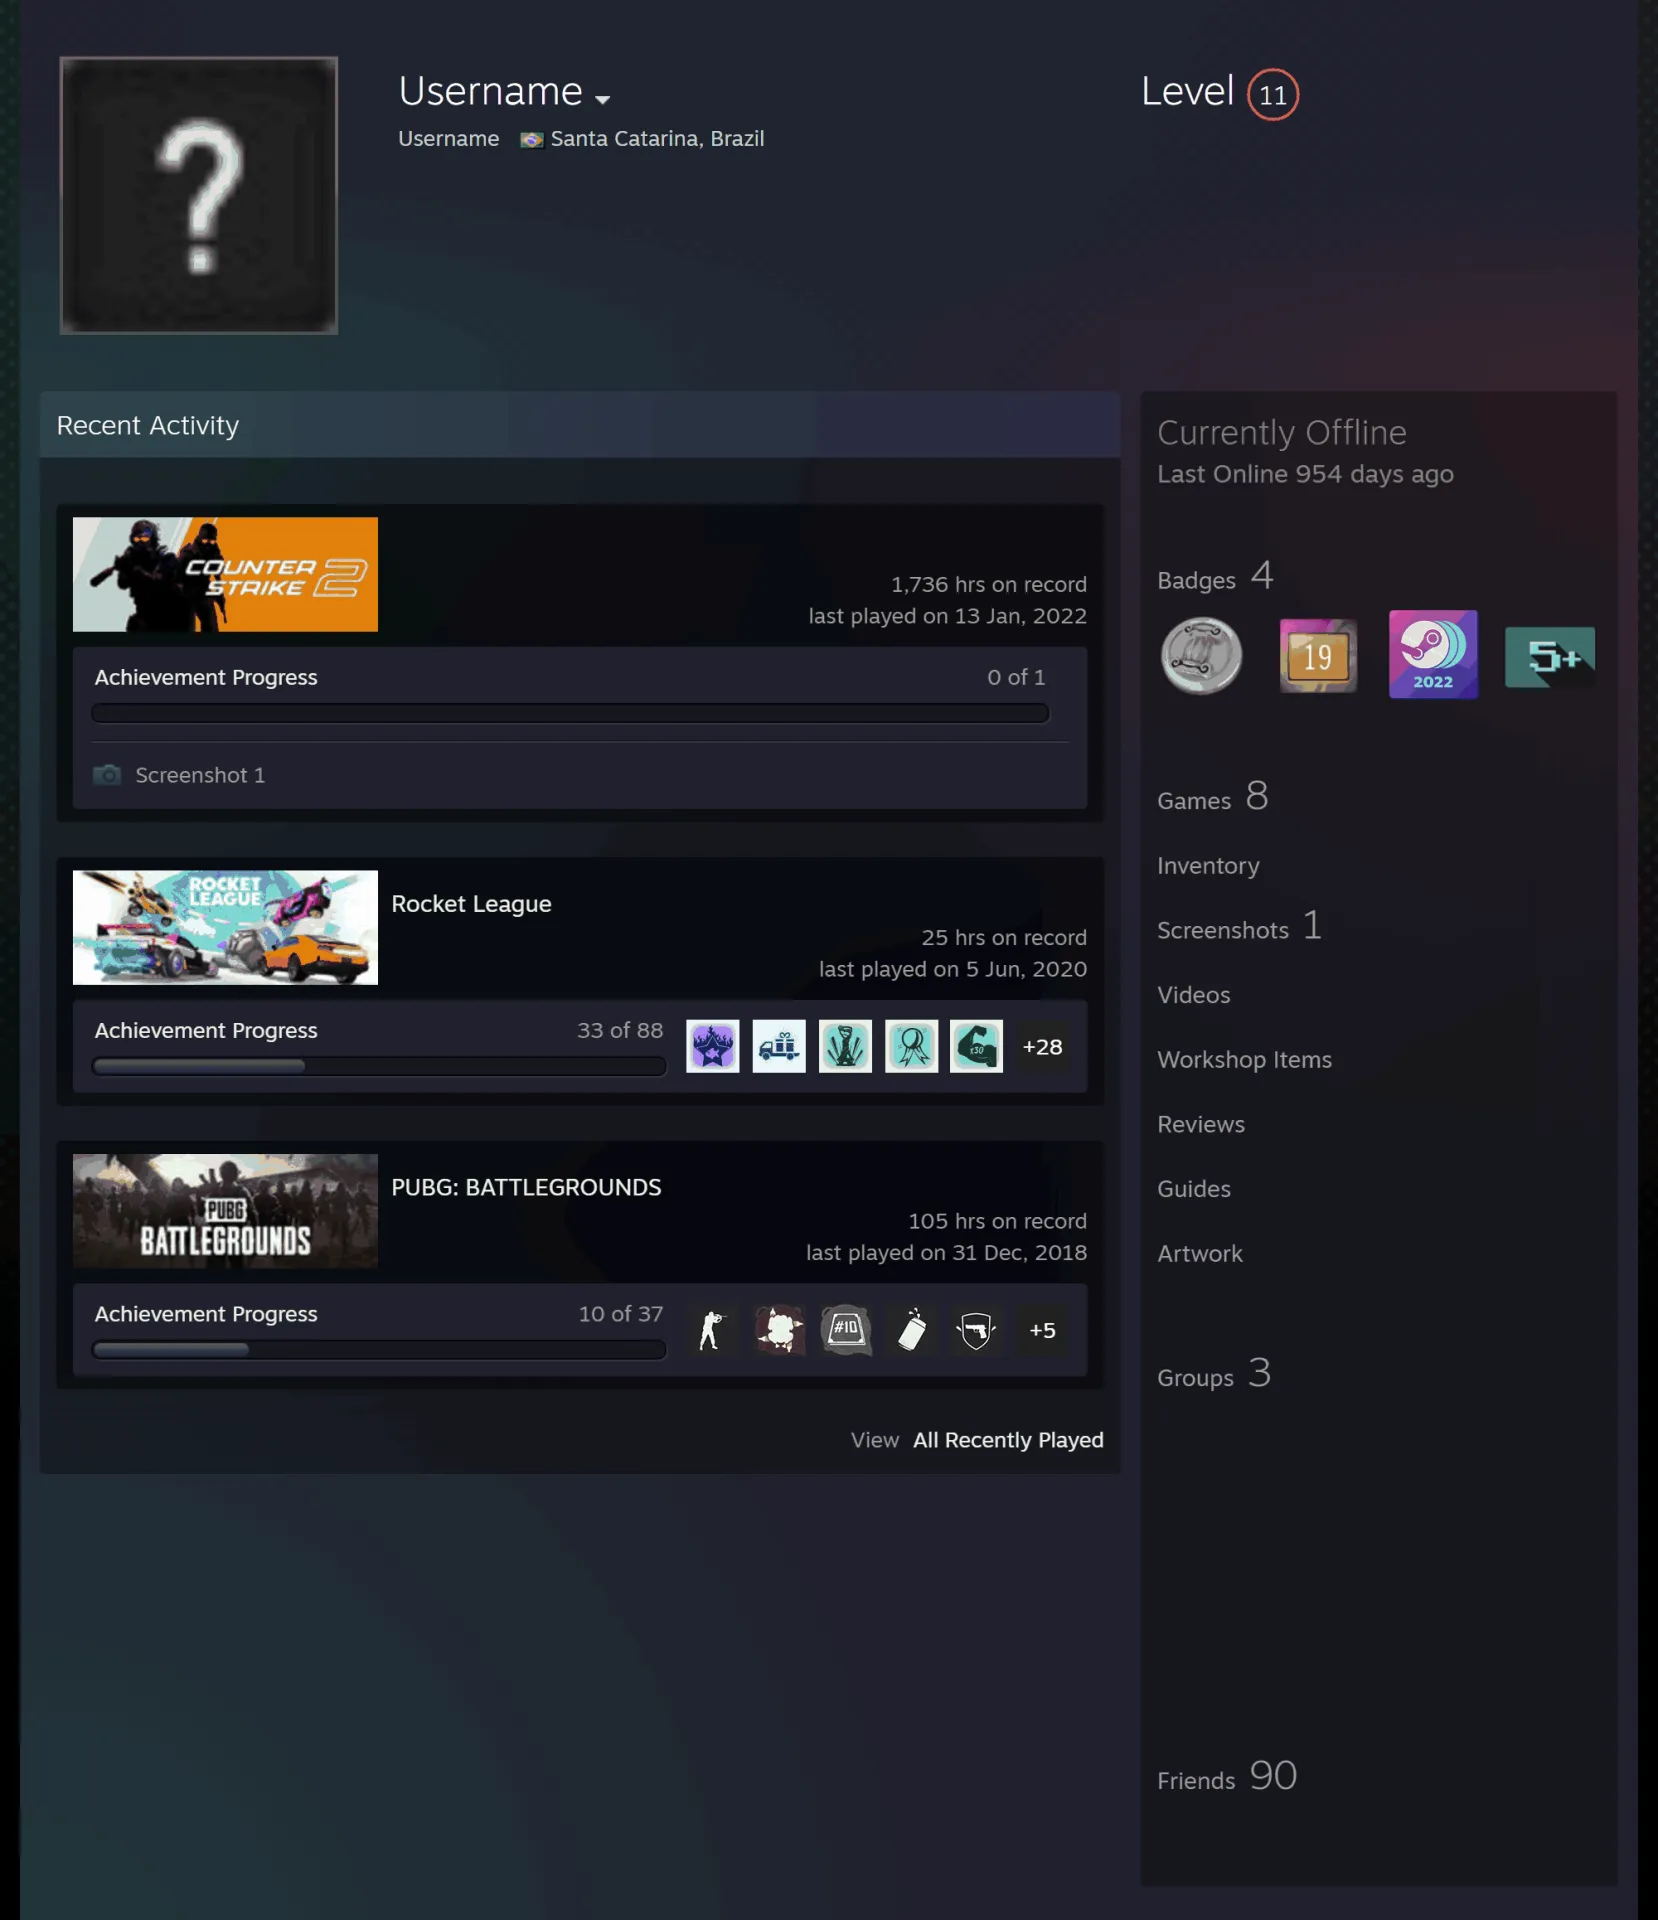Click the profile avatar placeholder image

tap(199, 195)
